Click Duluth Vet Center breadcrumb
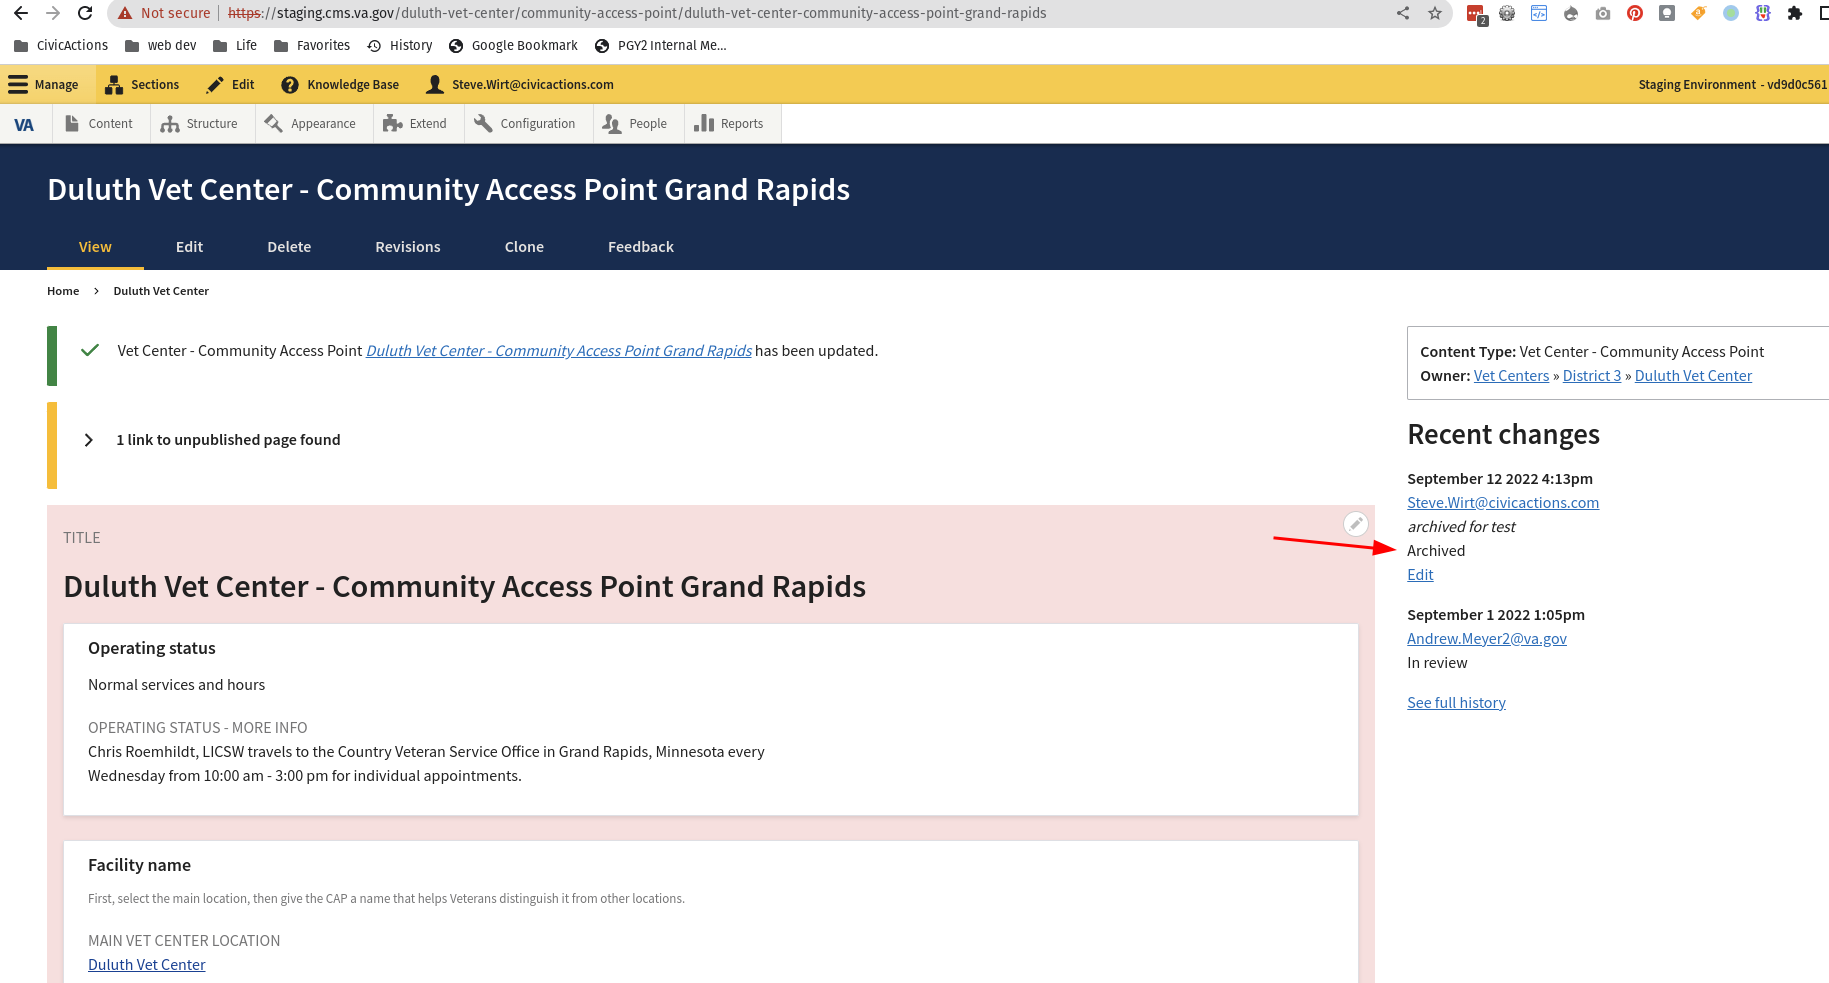 pyautogui.click(x=161, y=291)
